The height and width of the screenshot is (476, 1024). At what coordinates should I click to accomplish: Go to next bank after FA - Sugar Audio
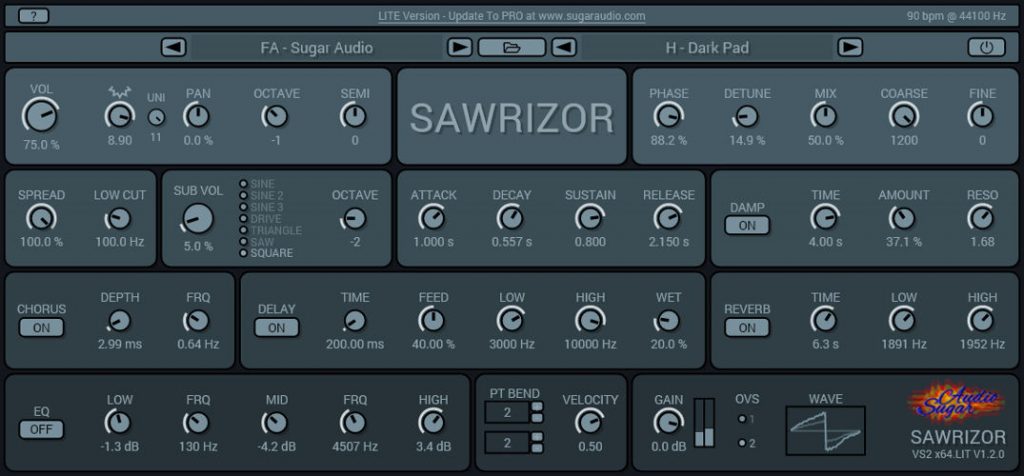[459, 48]
